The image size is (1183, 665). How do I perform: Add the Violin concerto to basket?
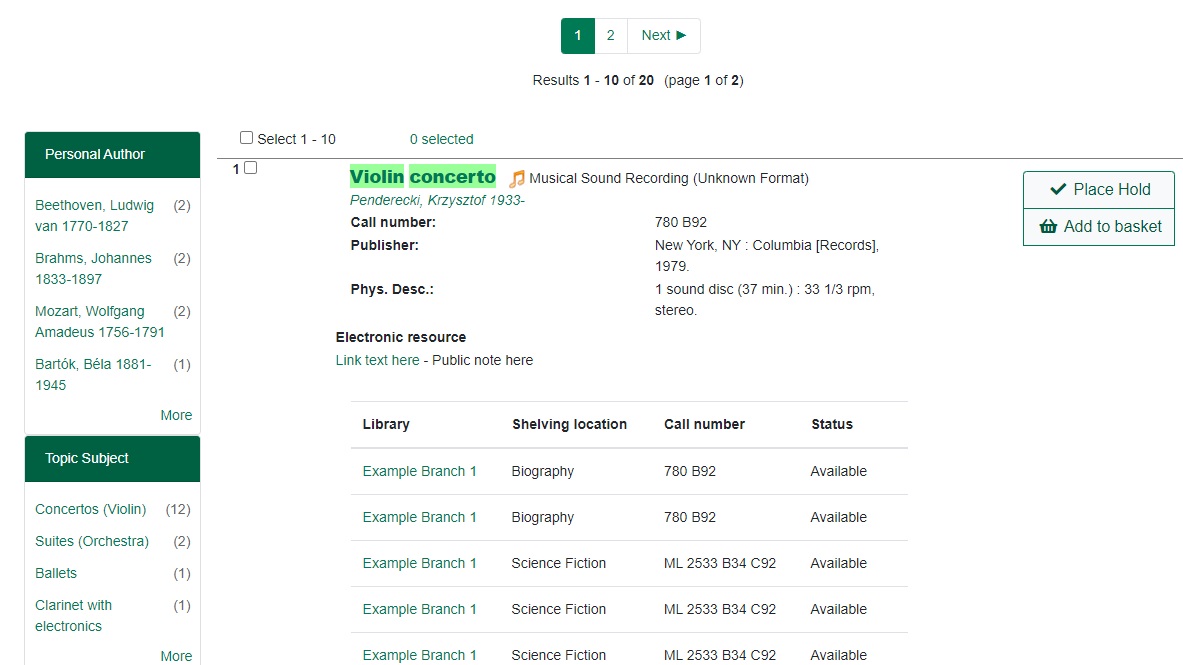pos(1098,227)
